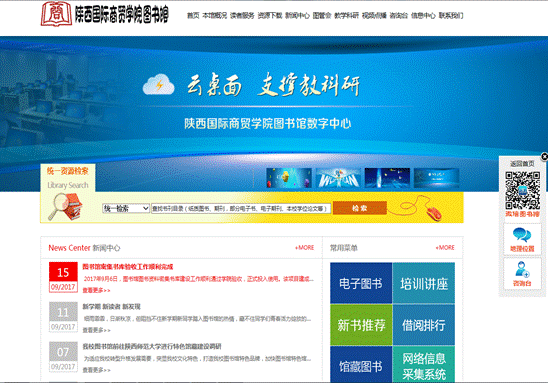Screen dimensions: 548x383
Task: Click the banner subtitle 陕西国际商贸学院图书馆数字中心
Action: coord(268,123)
